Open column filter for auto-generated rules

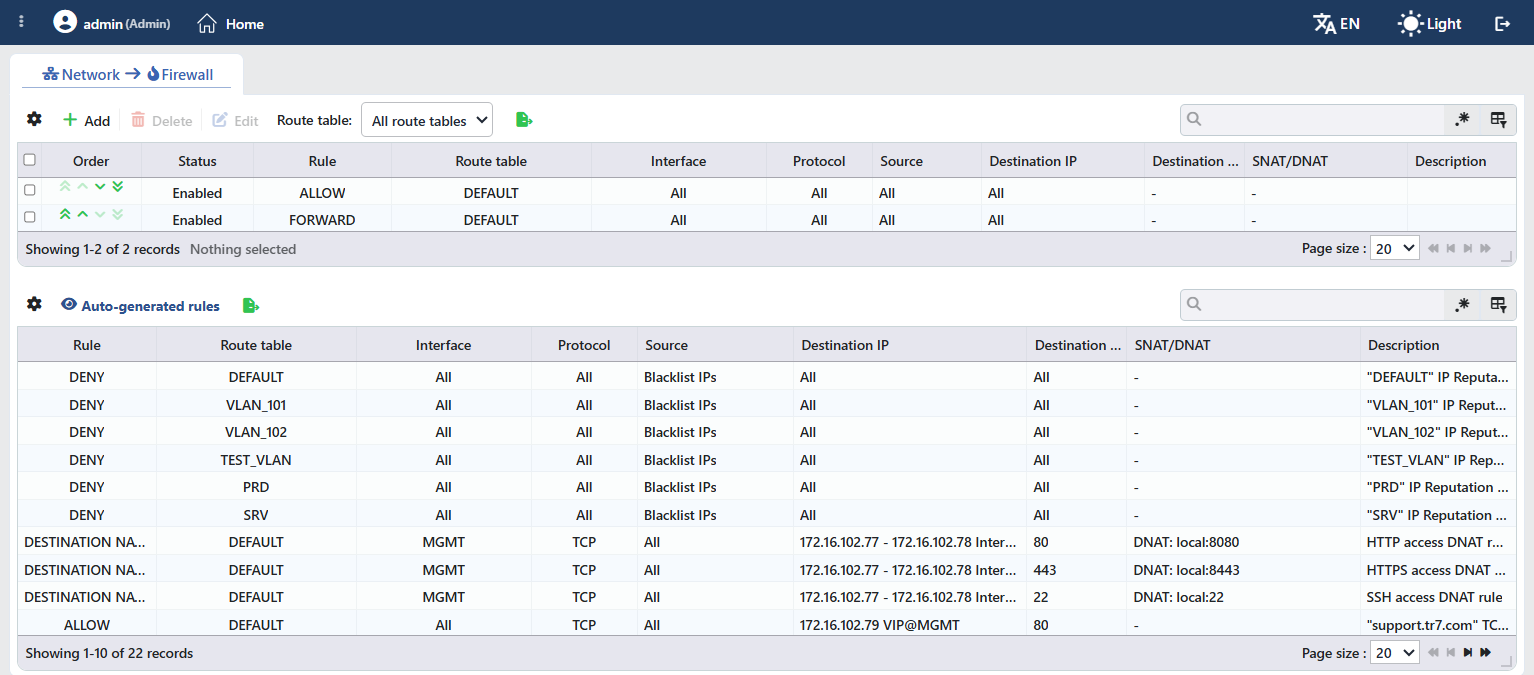(1498, 305)
